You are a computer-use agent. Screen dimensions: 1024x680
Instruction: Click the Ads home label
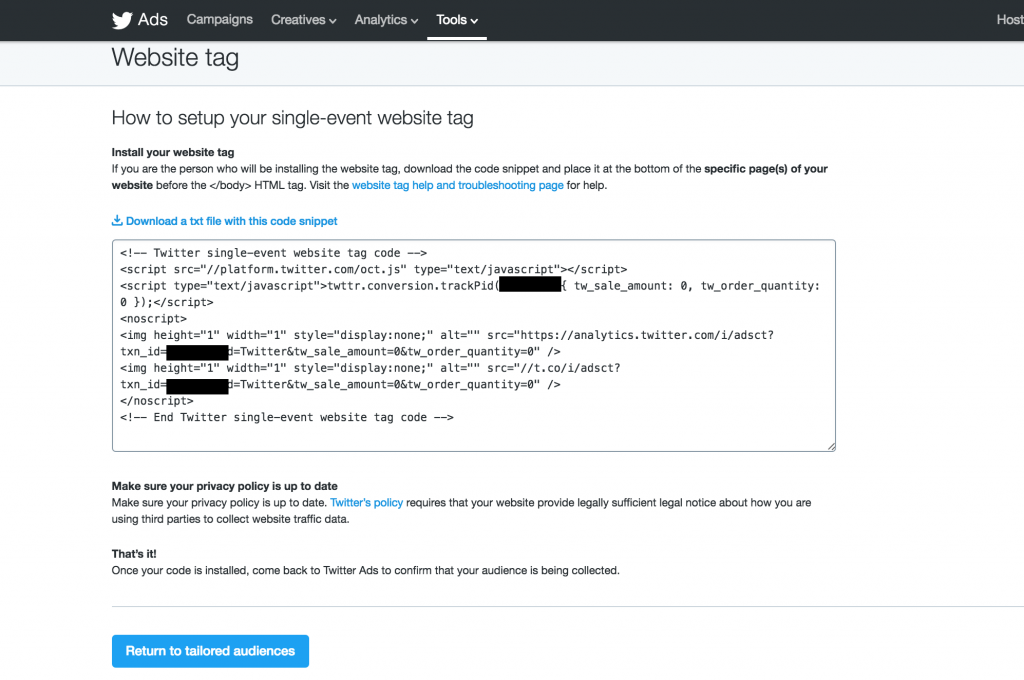(153, 20)
